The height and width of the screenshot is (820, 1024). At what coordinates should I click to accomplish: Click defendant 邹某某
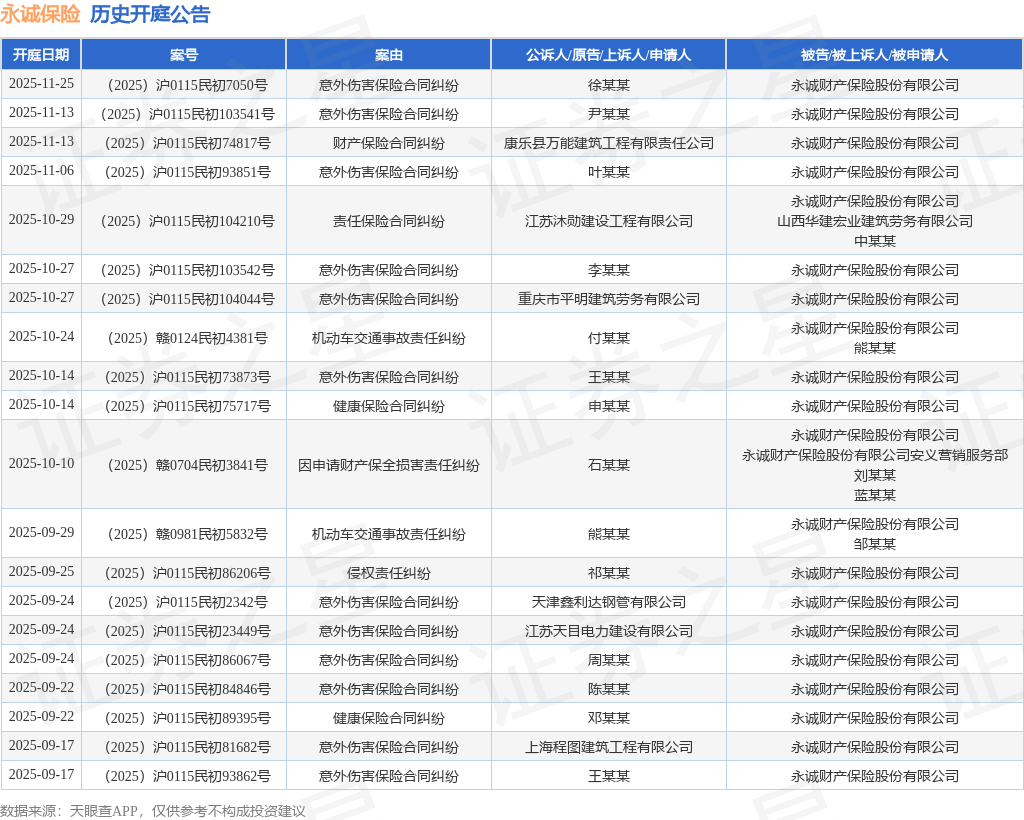[874, 544]
